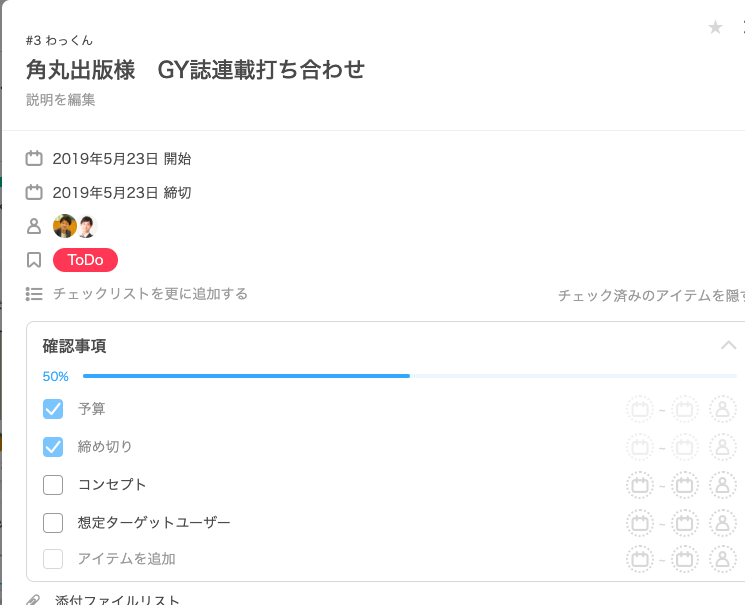The width and height of the screenshot is (745, 605).
Task: Click the bookmark label icon beside ToDo
Action: tap(34, 260)
